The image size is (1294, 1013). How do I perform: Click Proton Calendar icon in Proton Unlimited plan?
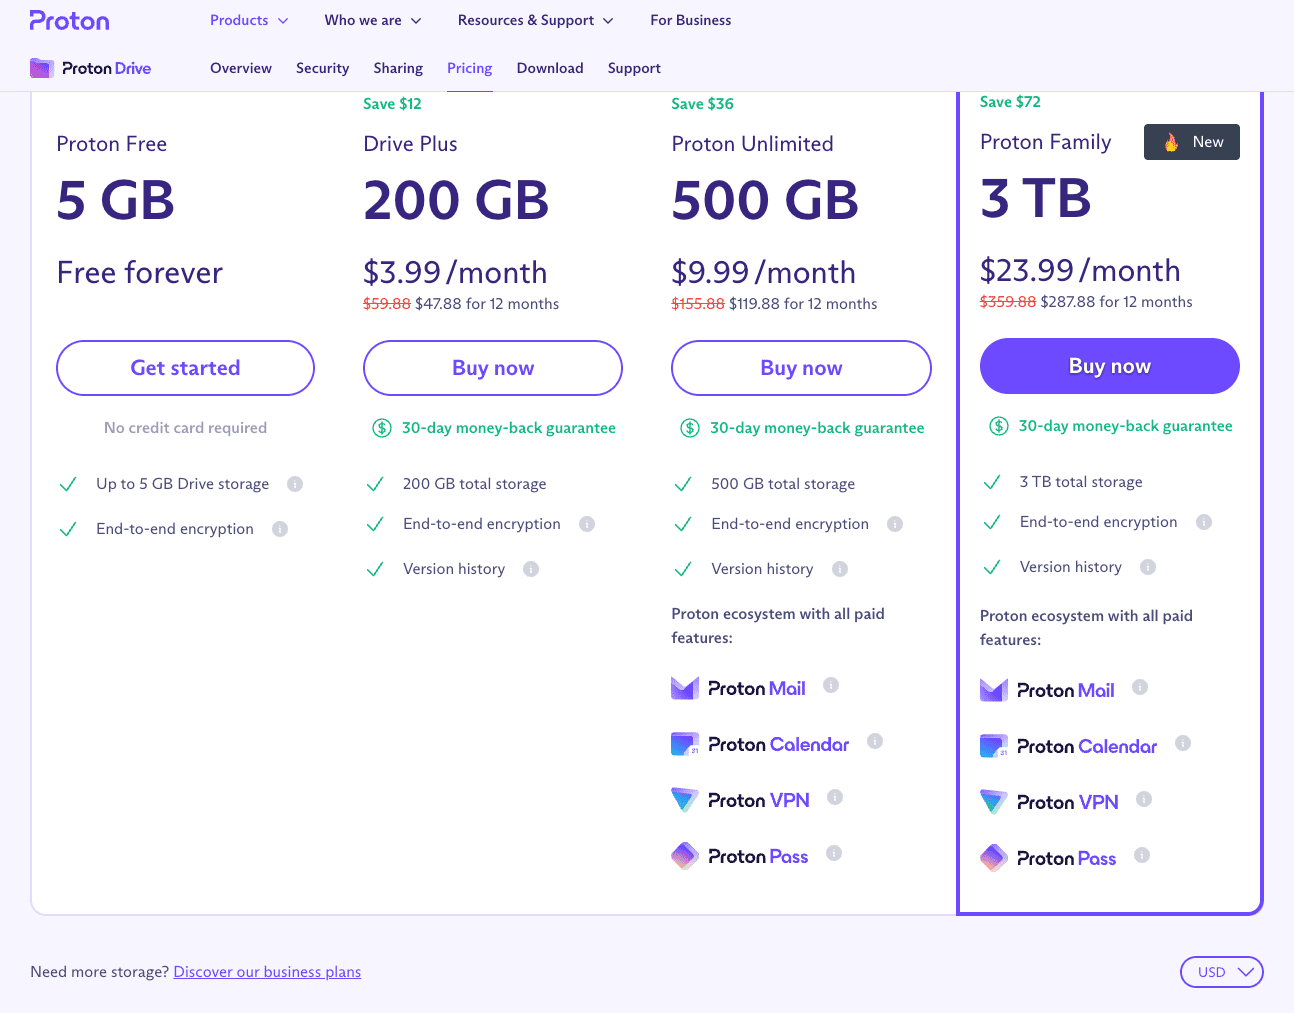(685, 744)
